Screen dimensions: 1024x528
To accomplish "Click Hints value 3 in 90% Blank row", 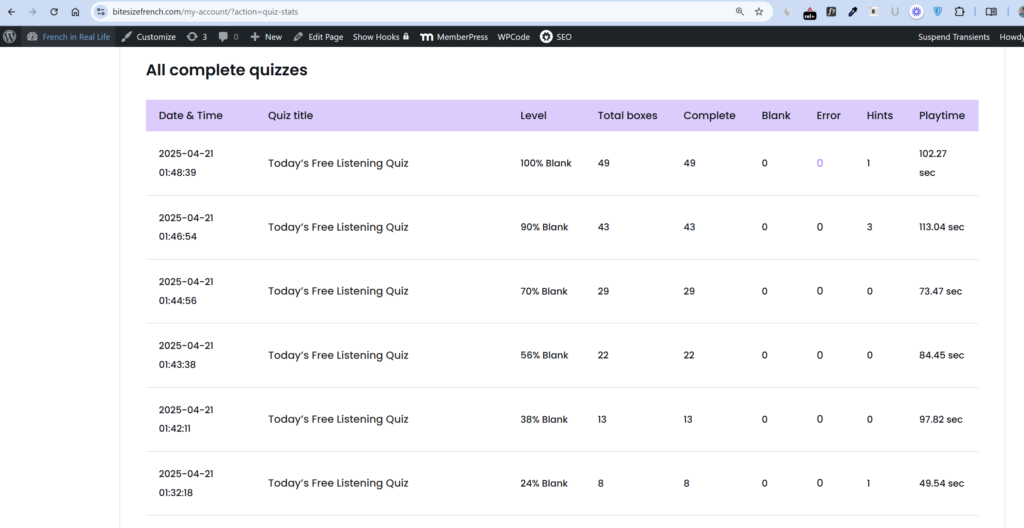I will (x=869, y=227).
